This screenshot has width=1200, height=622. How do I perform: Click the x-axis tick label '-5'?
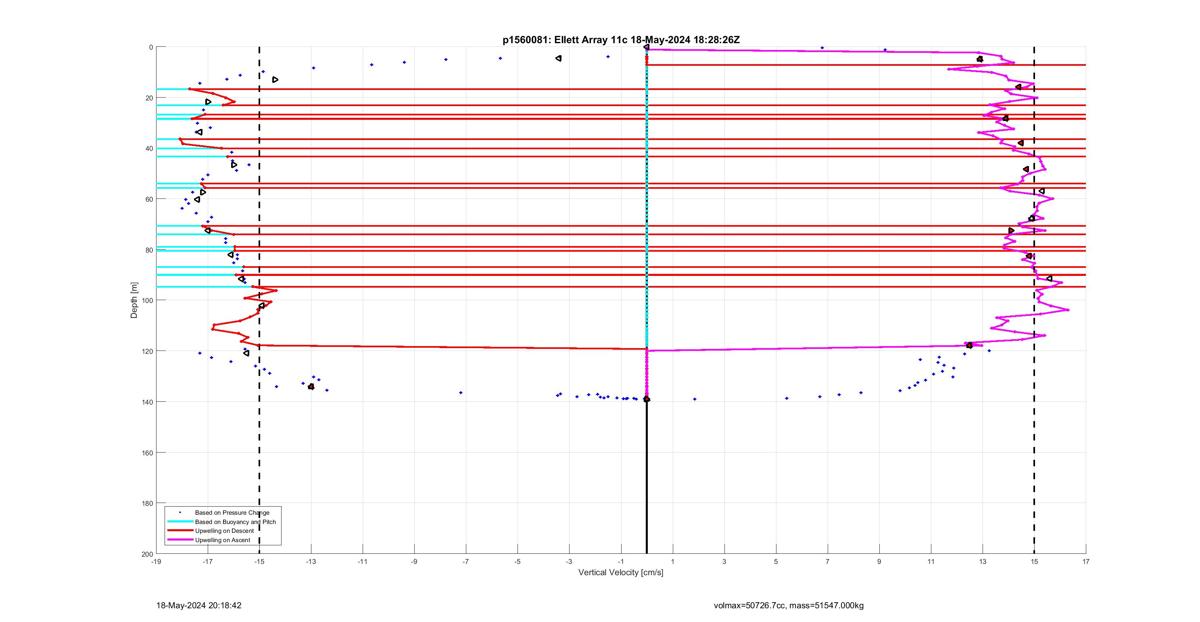tap(518, 562)
